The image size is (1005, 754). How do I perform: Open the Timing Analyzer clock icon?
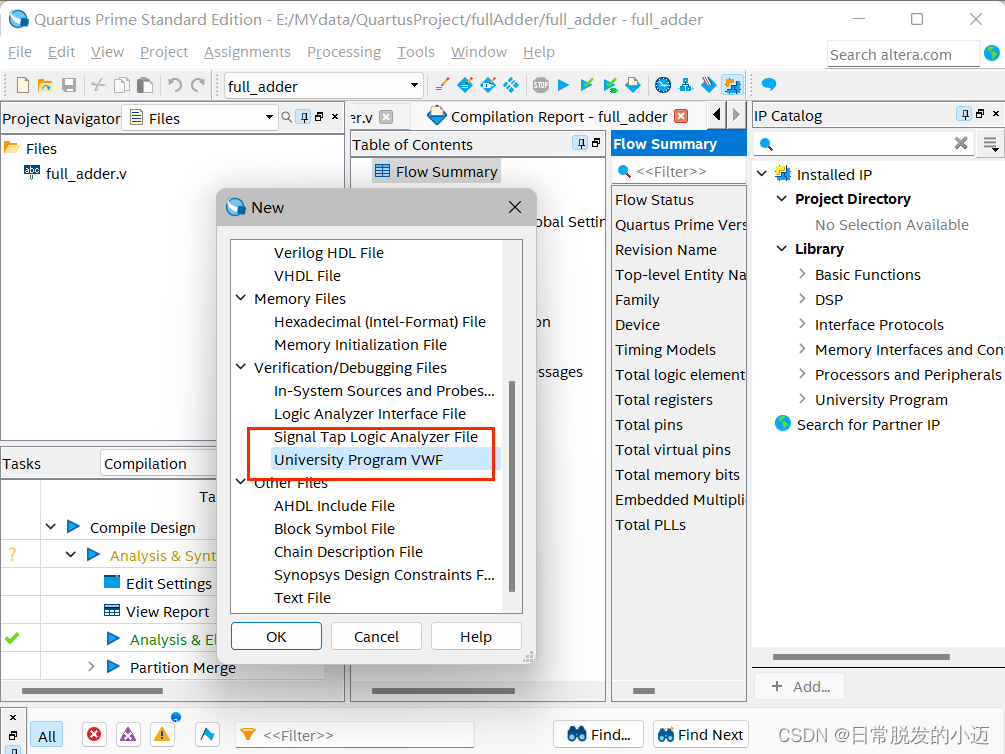663,85
